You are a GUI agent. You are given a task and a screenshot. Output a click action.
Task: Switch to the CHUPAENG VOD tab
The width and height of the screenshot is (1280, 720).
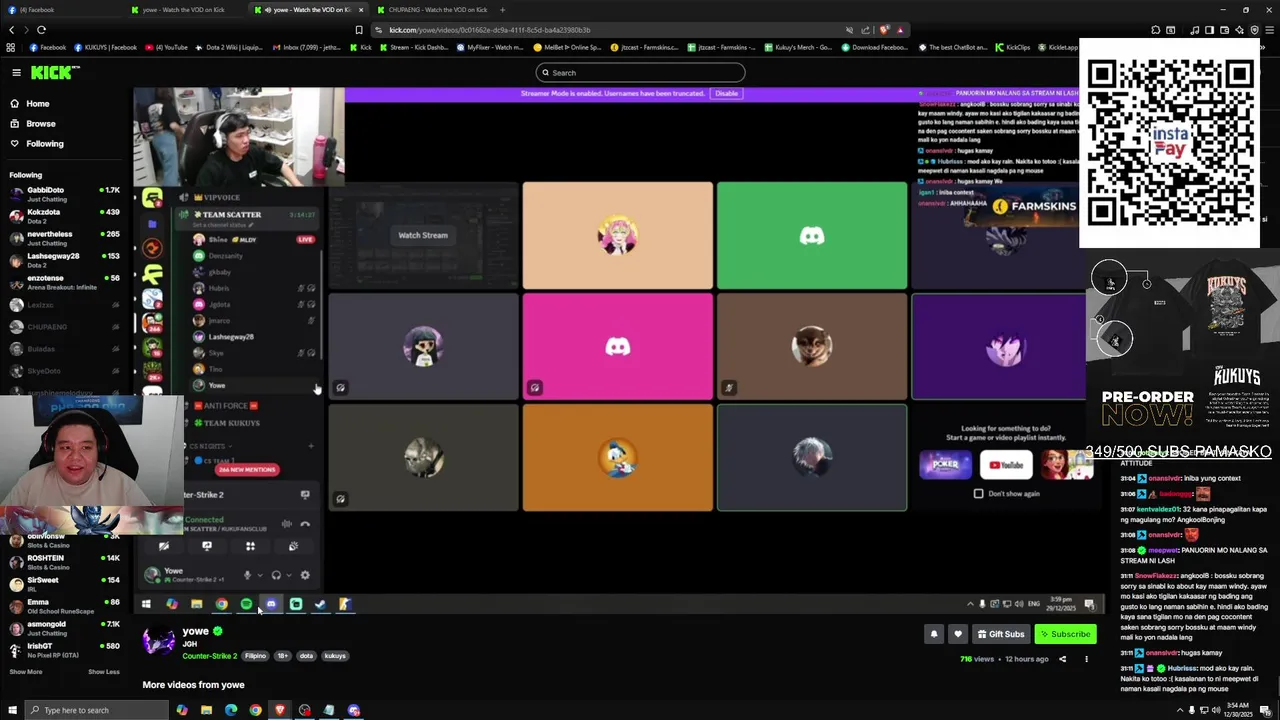click(433, 10)
